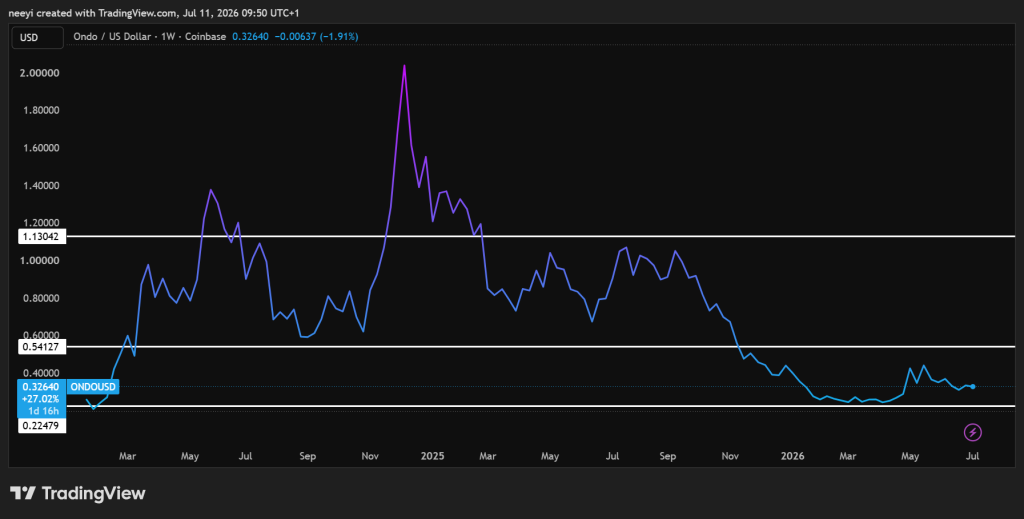Image resolution: width=1024 pixels, height=519 pixels.
Task: Click the TradingView logo at bottom
Action: click(78, 494)
